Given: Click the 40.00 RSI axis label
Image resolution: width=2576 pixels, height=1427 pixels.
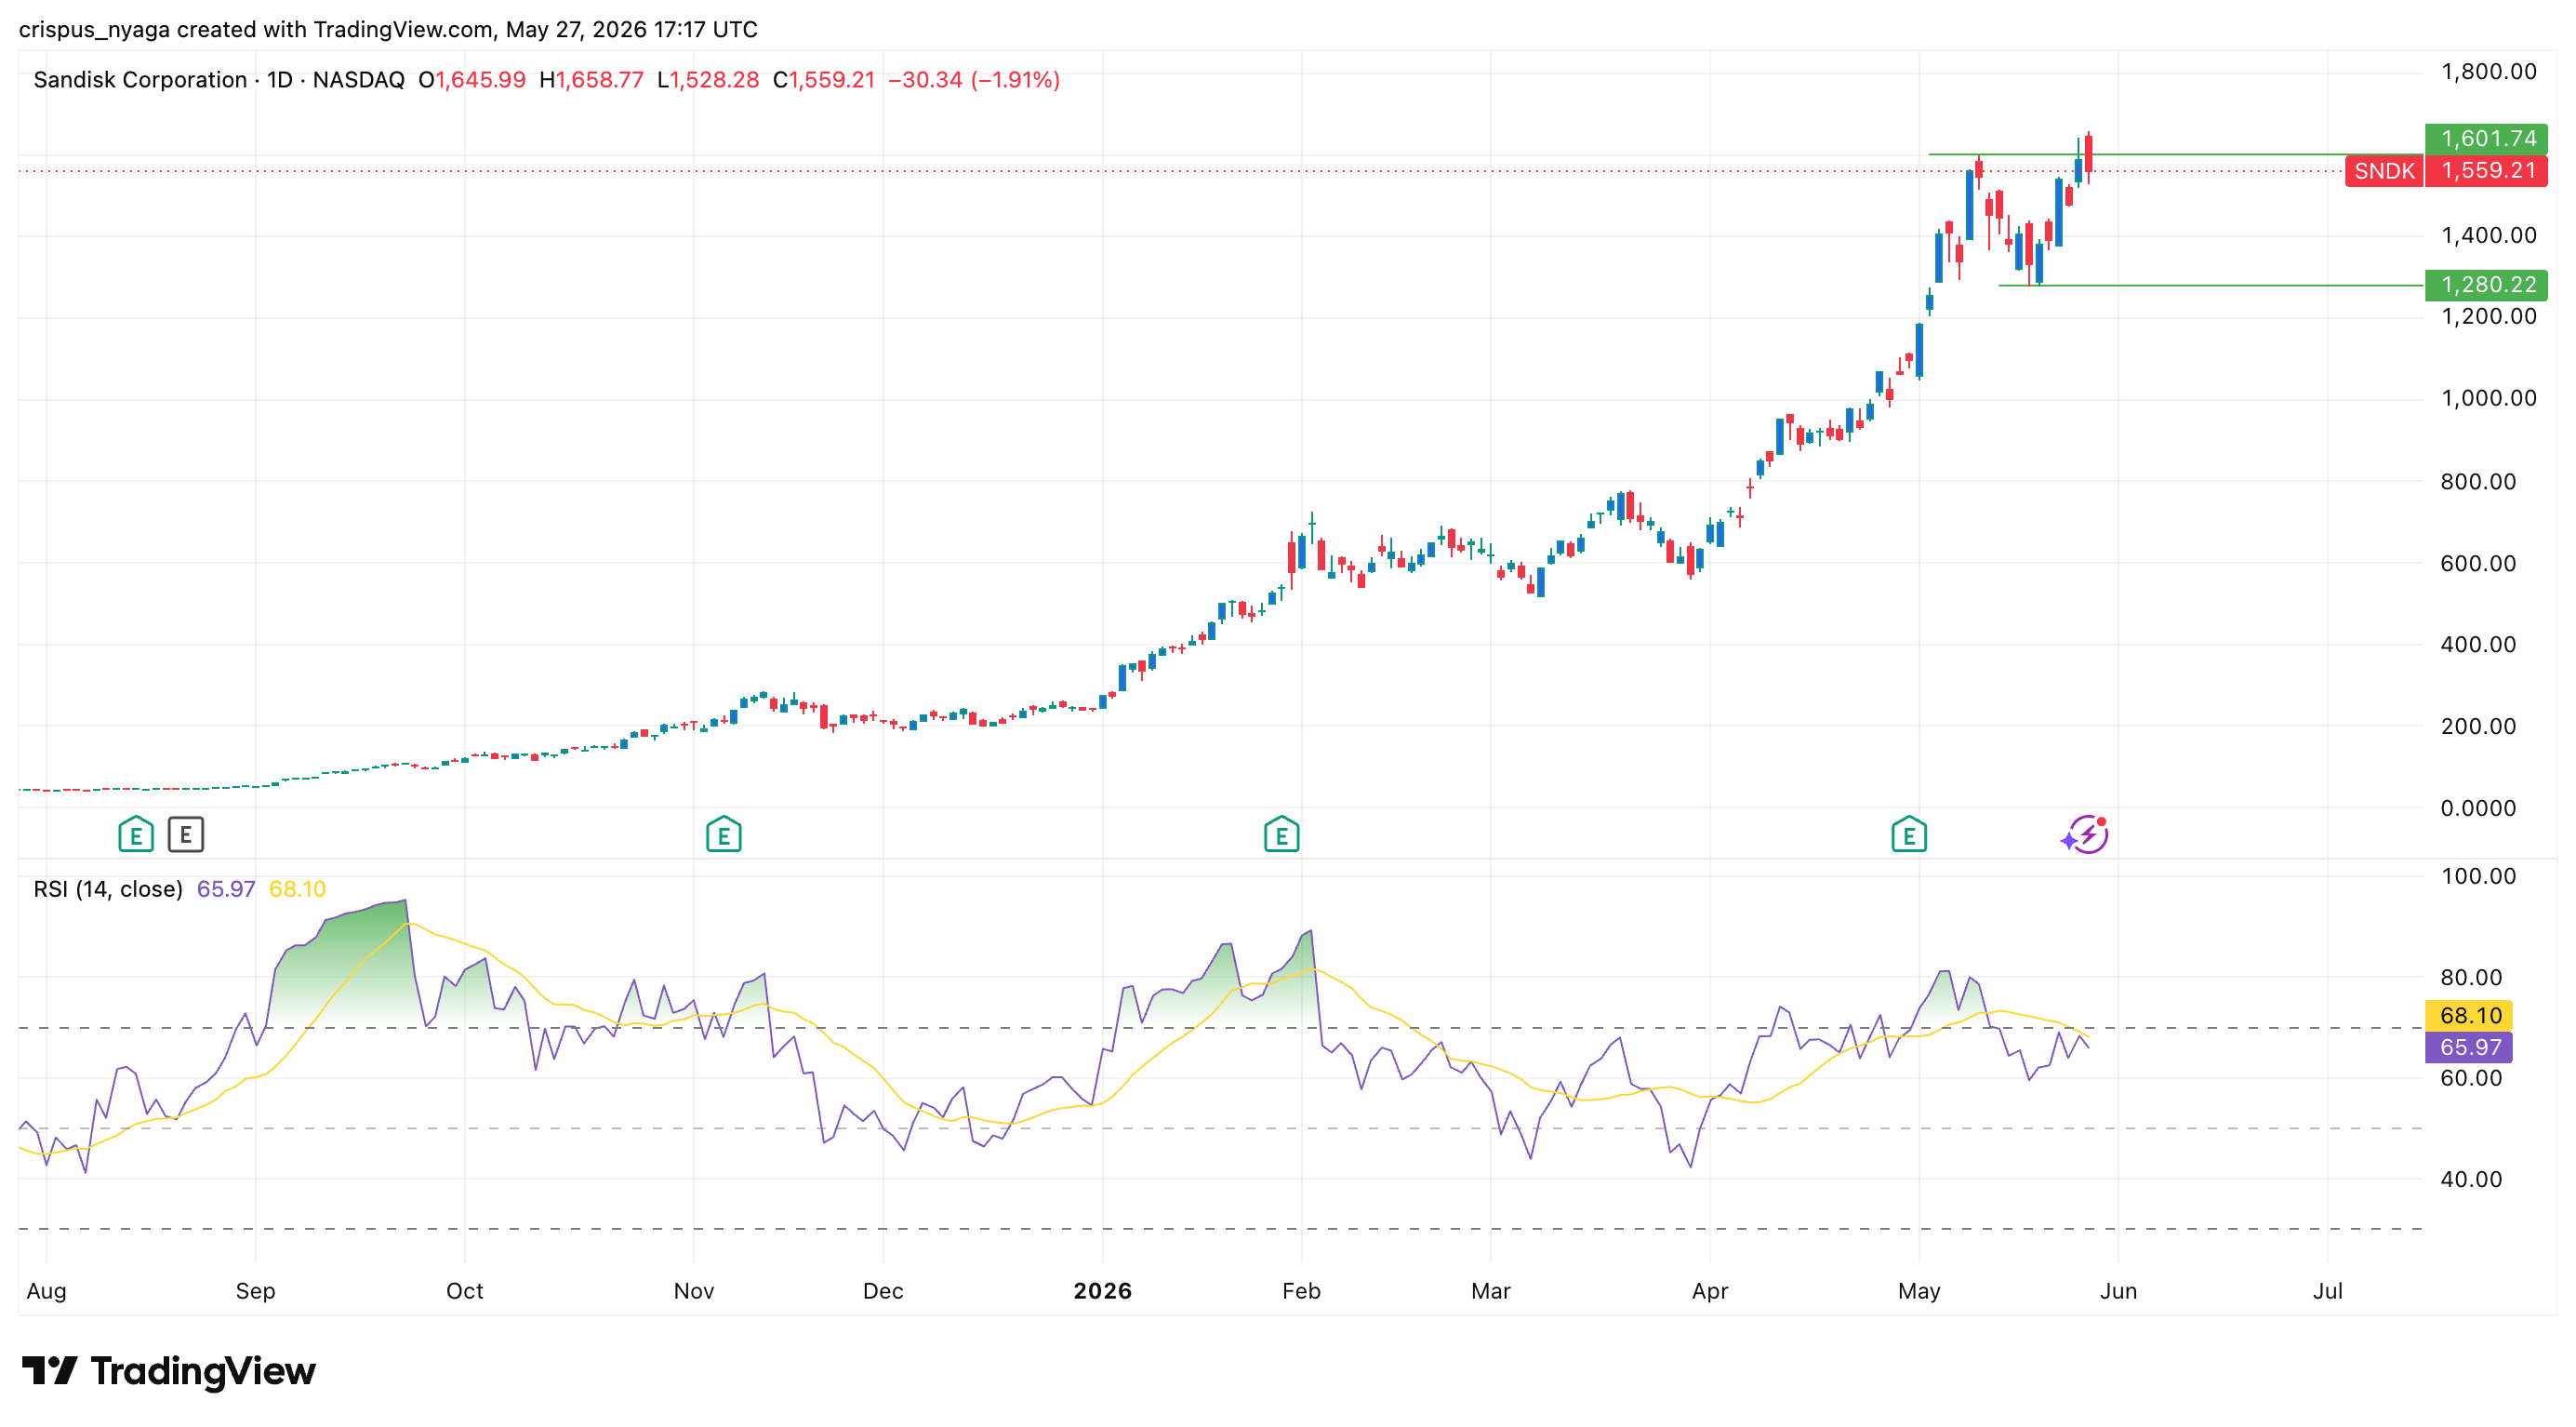Looking at the screenshot, I should pyautogui.click(x=2471, y=1180).
